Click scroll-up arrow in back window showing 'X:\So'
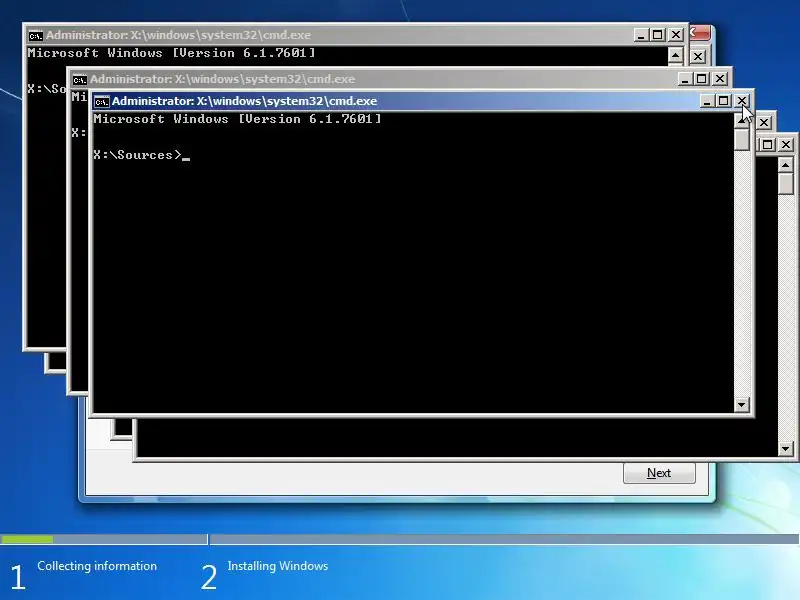 pos(676,55)
